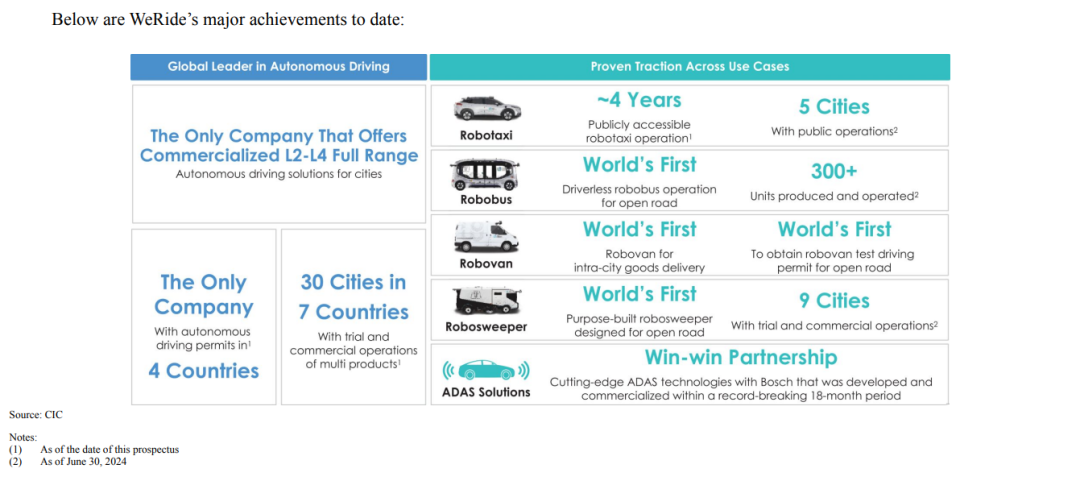Click the '300+' figure

click(x=833, y=172)
